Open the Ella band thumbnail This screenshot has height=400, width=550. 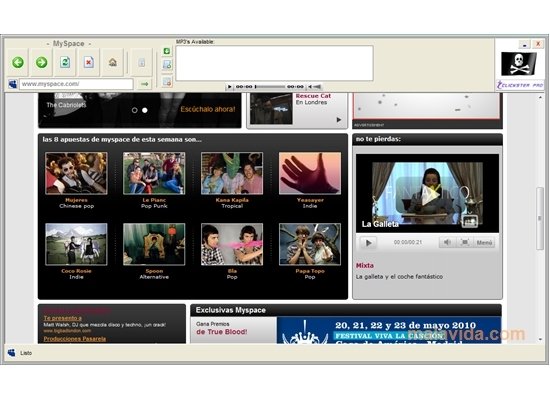[232, 244]
